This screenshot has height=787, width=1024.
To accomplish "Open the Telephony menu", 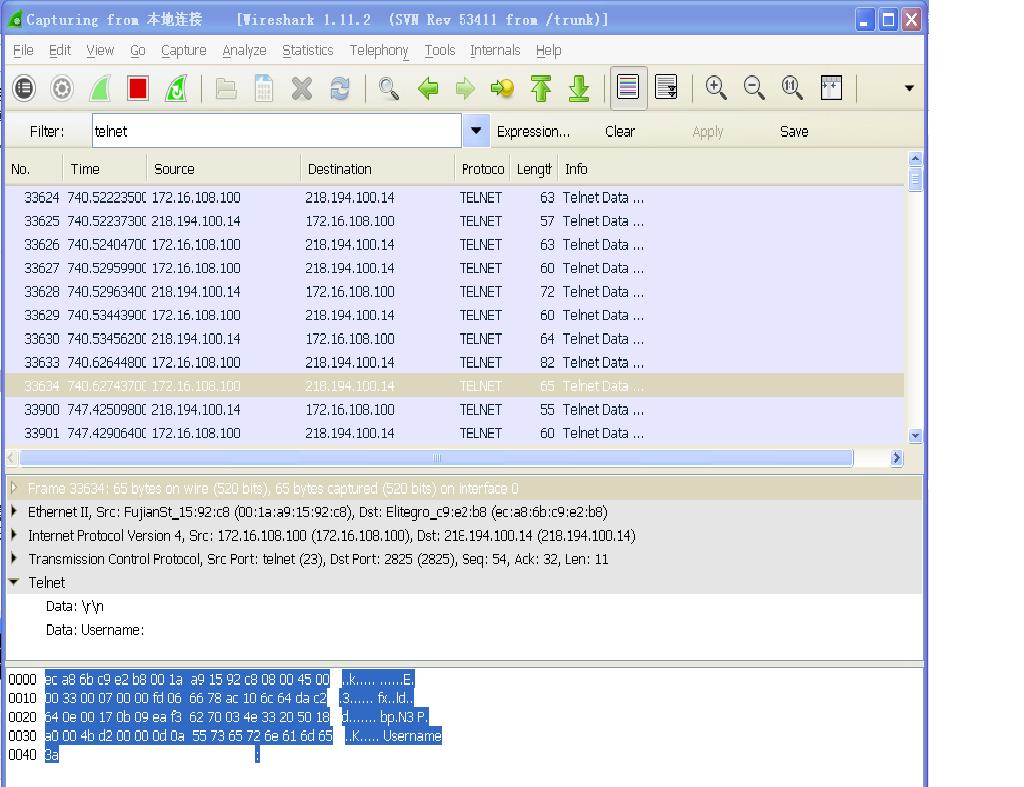I will point(379,50).
